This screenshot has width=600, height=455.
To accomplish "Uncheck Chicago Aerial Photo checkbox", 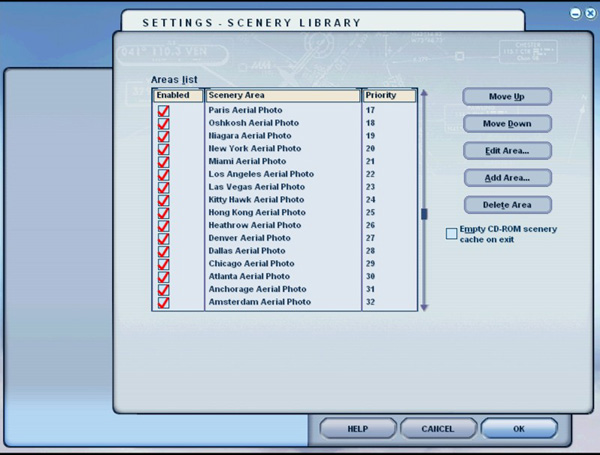I will [x=163, y=264].
